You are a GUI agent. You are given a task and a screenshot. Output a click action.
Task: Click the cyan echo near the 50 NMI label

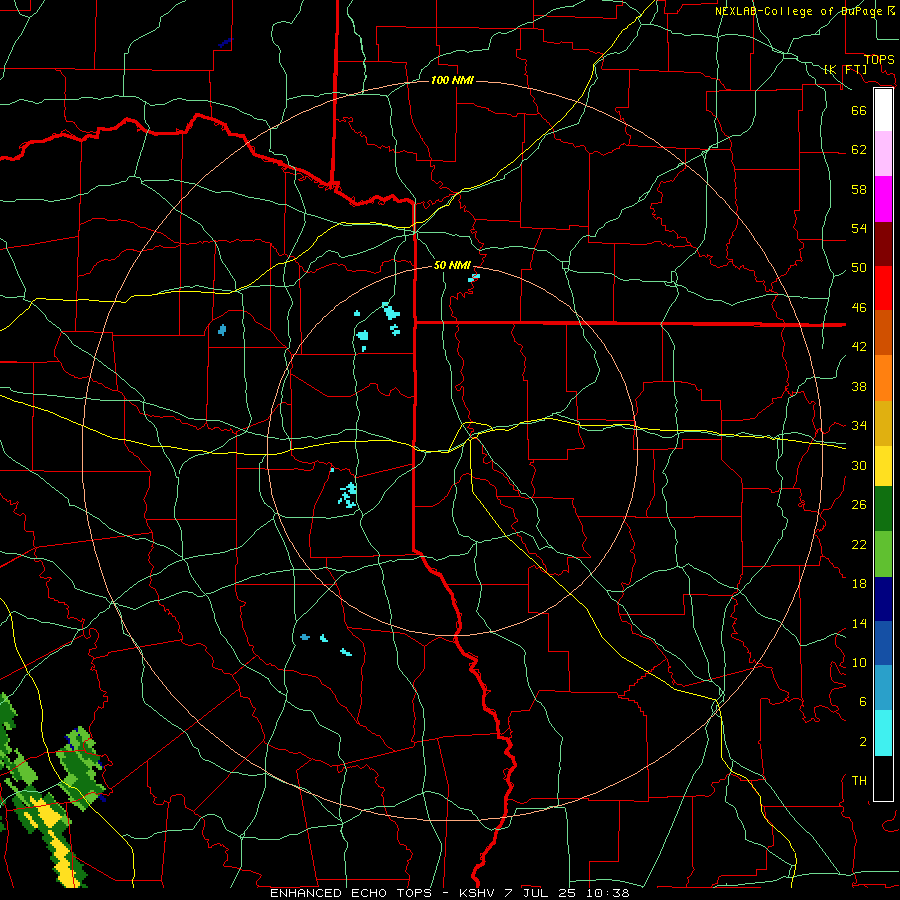click(x=474, y=278)
